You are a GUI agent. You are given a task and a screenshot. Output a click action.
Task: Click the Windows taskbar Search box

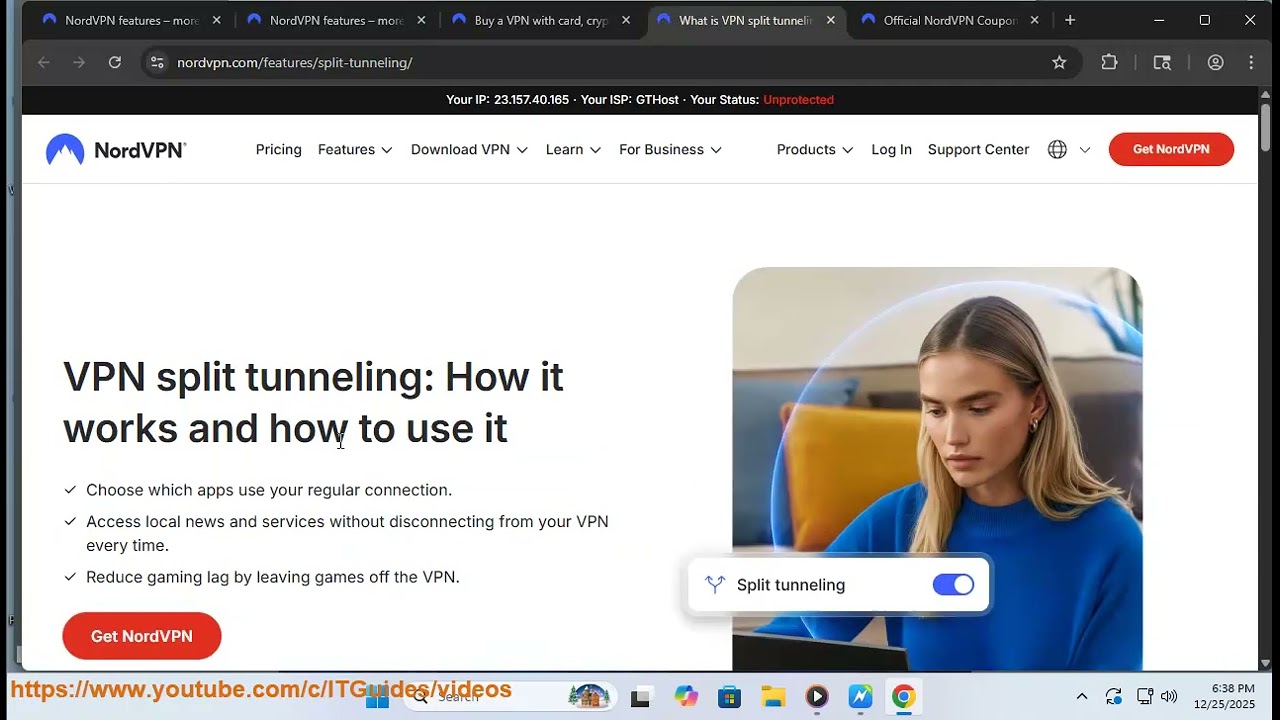[510, 697]
